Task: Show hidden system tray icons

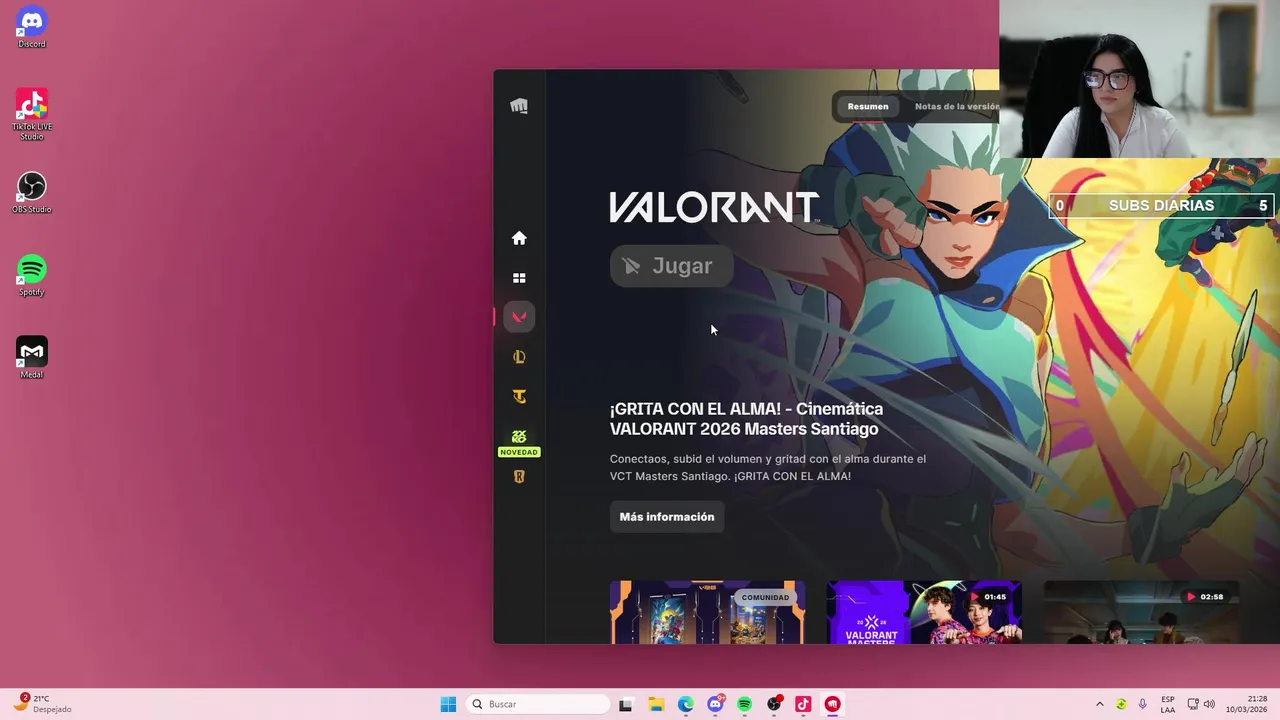Action: pos(1100,704)
